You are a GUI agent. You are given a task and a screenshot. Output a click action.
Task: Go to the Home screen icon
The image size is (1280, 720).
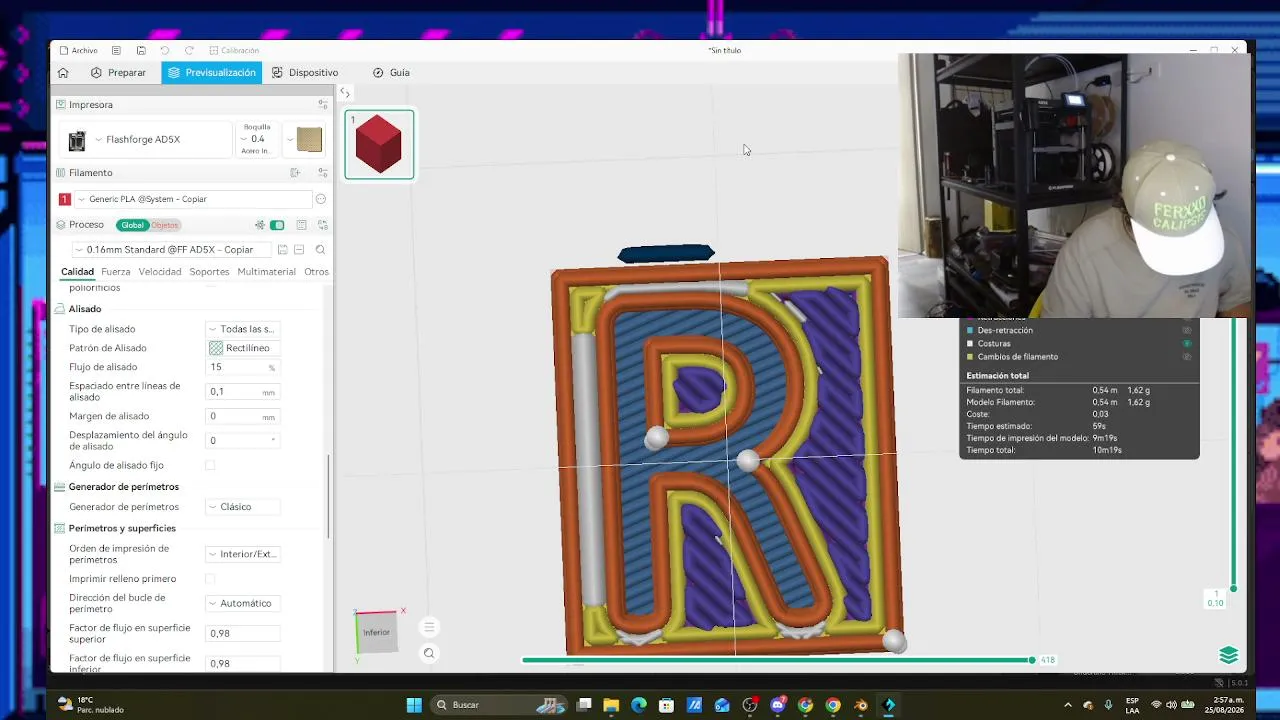pos(63,73)
